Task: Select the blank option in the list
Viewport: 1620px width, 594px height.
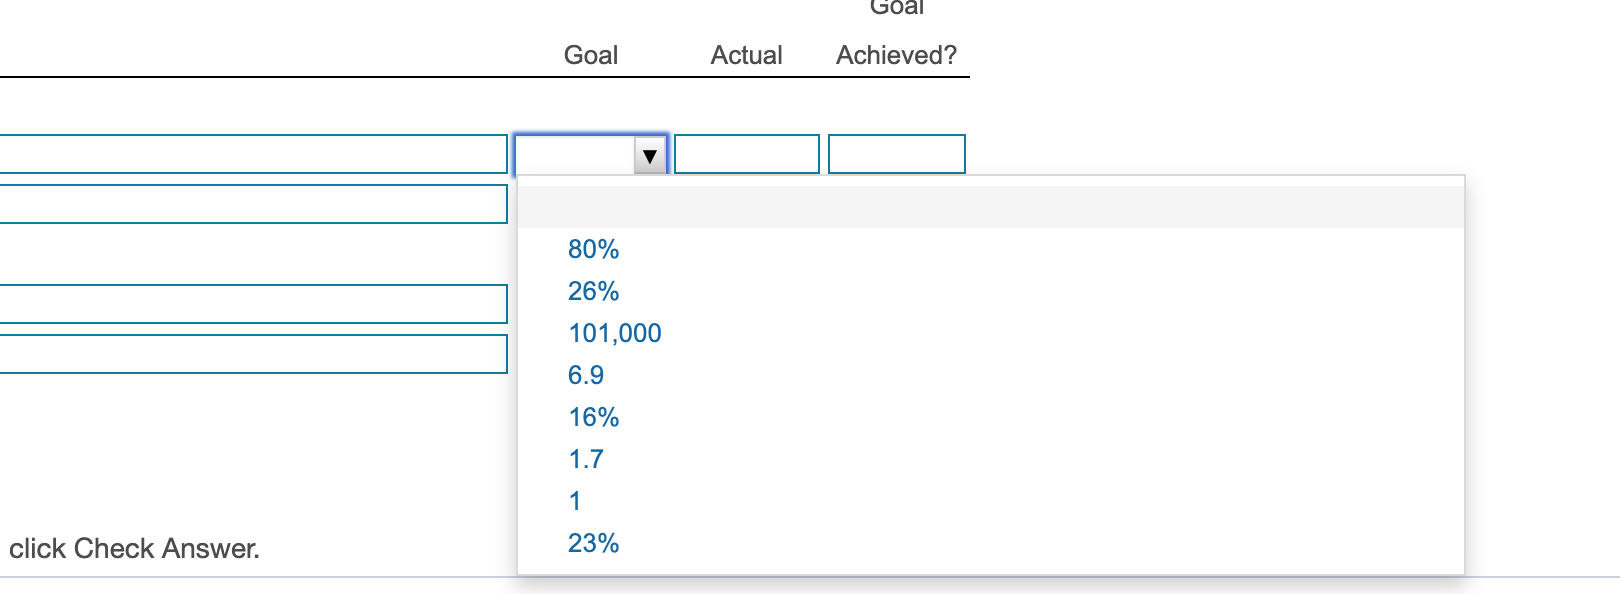Action: click(990, 207)
